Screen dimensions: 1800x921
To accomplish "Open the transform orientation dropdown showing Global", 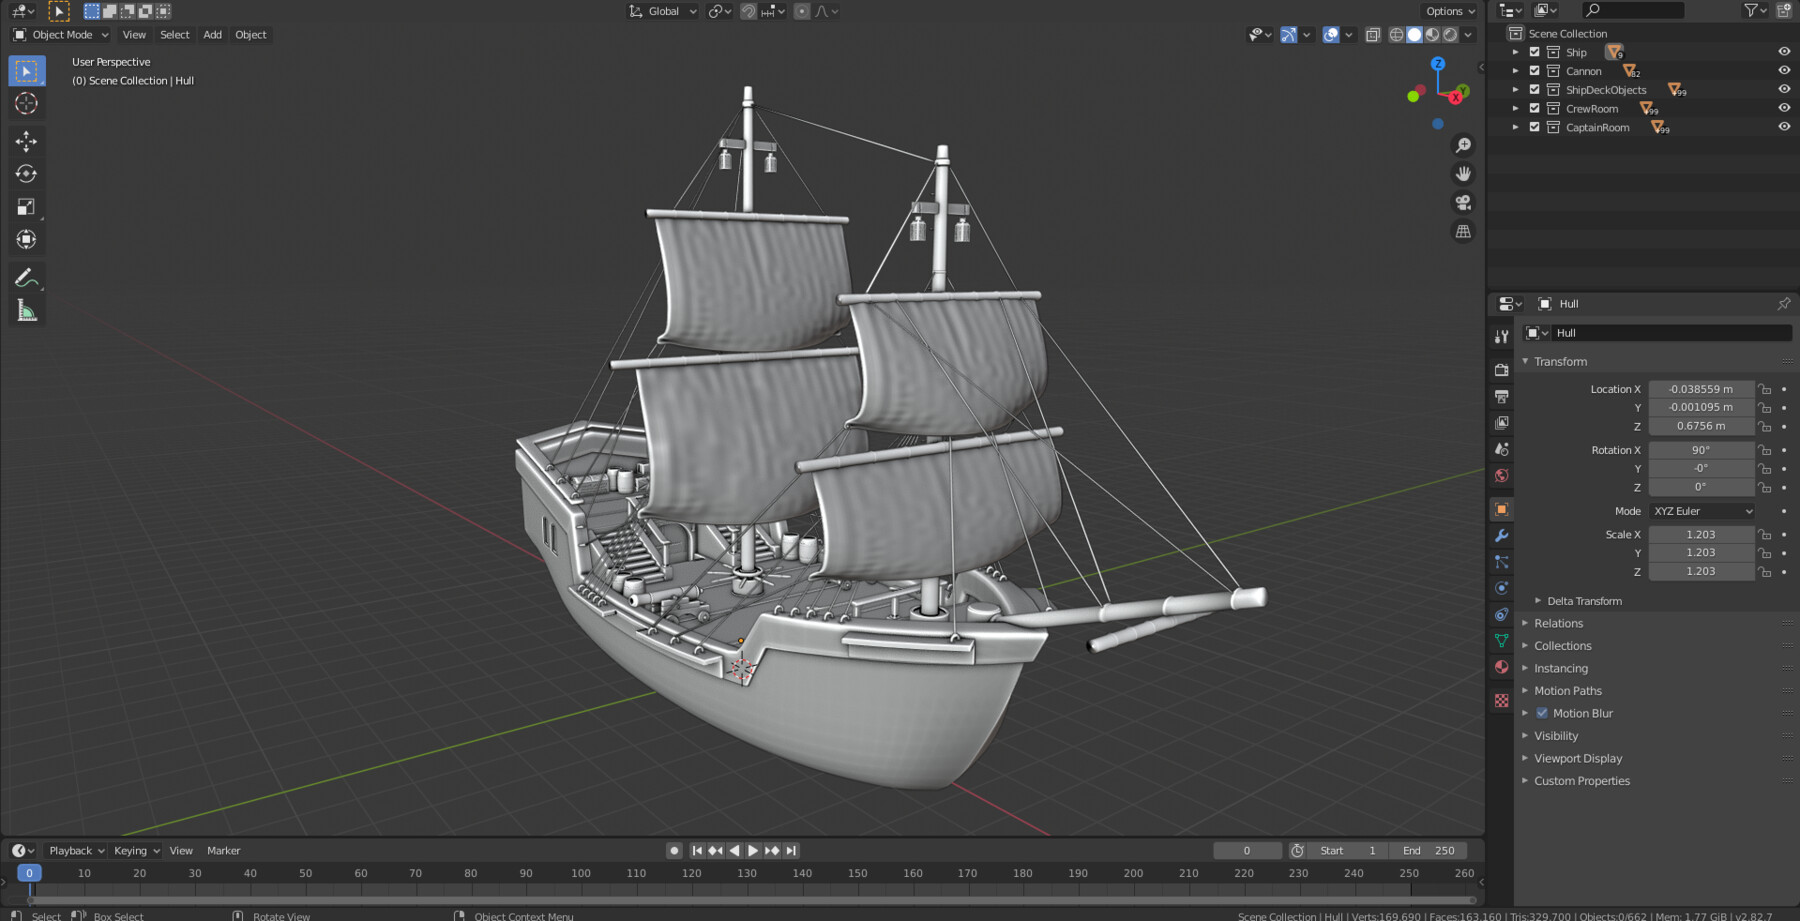I will click(x=662, y=11).
